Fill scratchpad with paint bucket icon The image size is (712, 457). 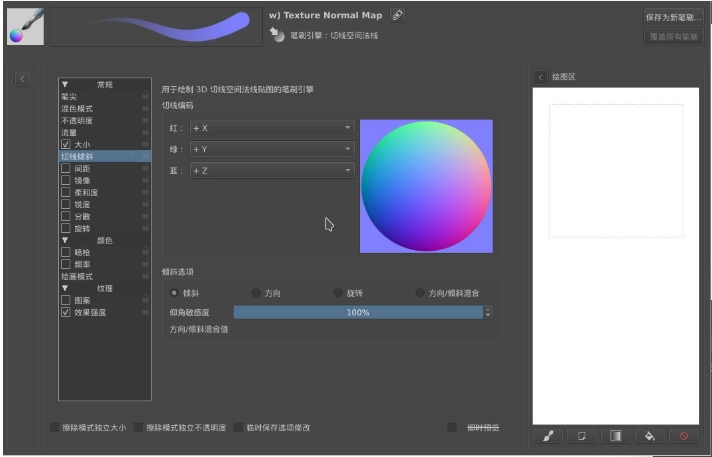pos(650,436)
